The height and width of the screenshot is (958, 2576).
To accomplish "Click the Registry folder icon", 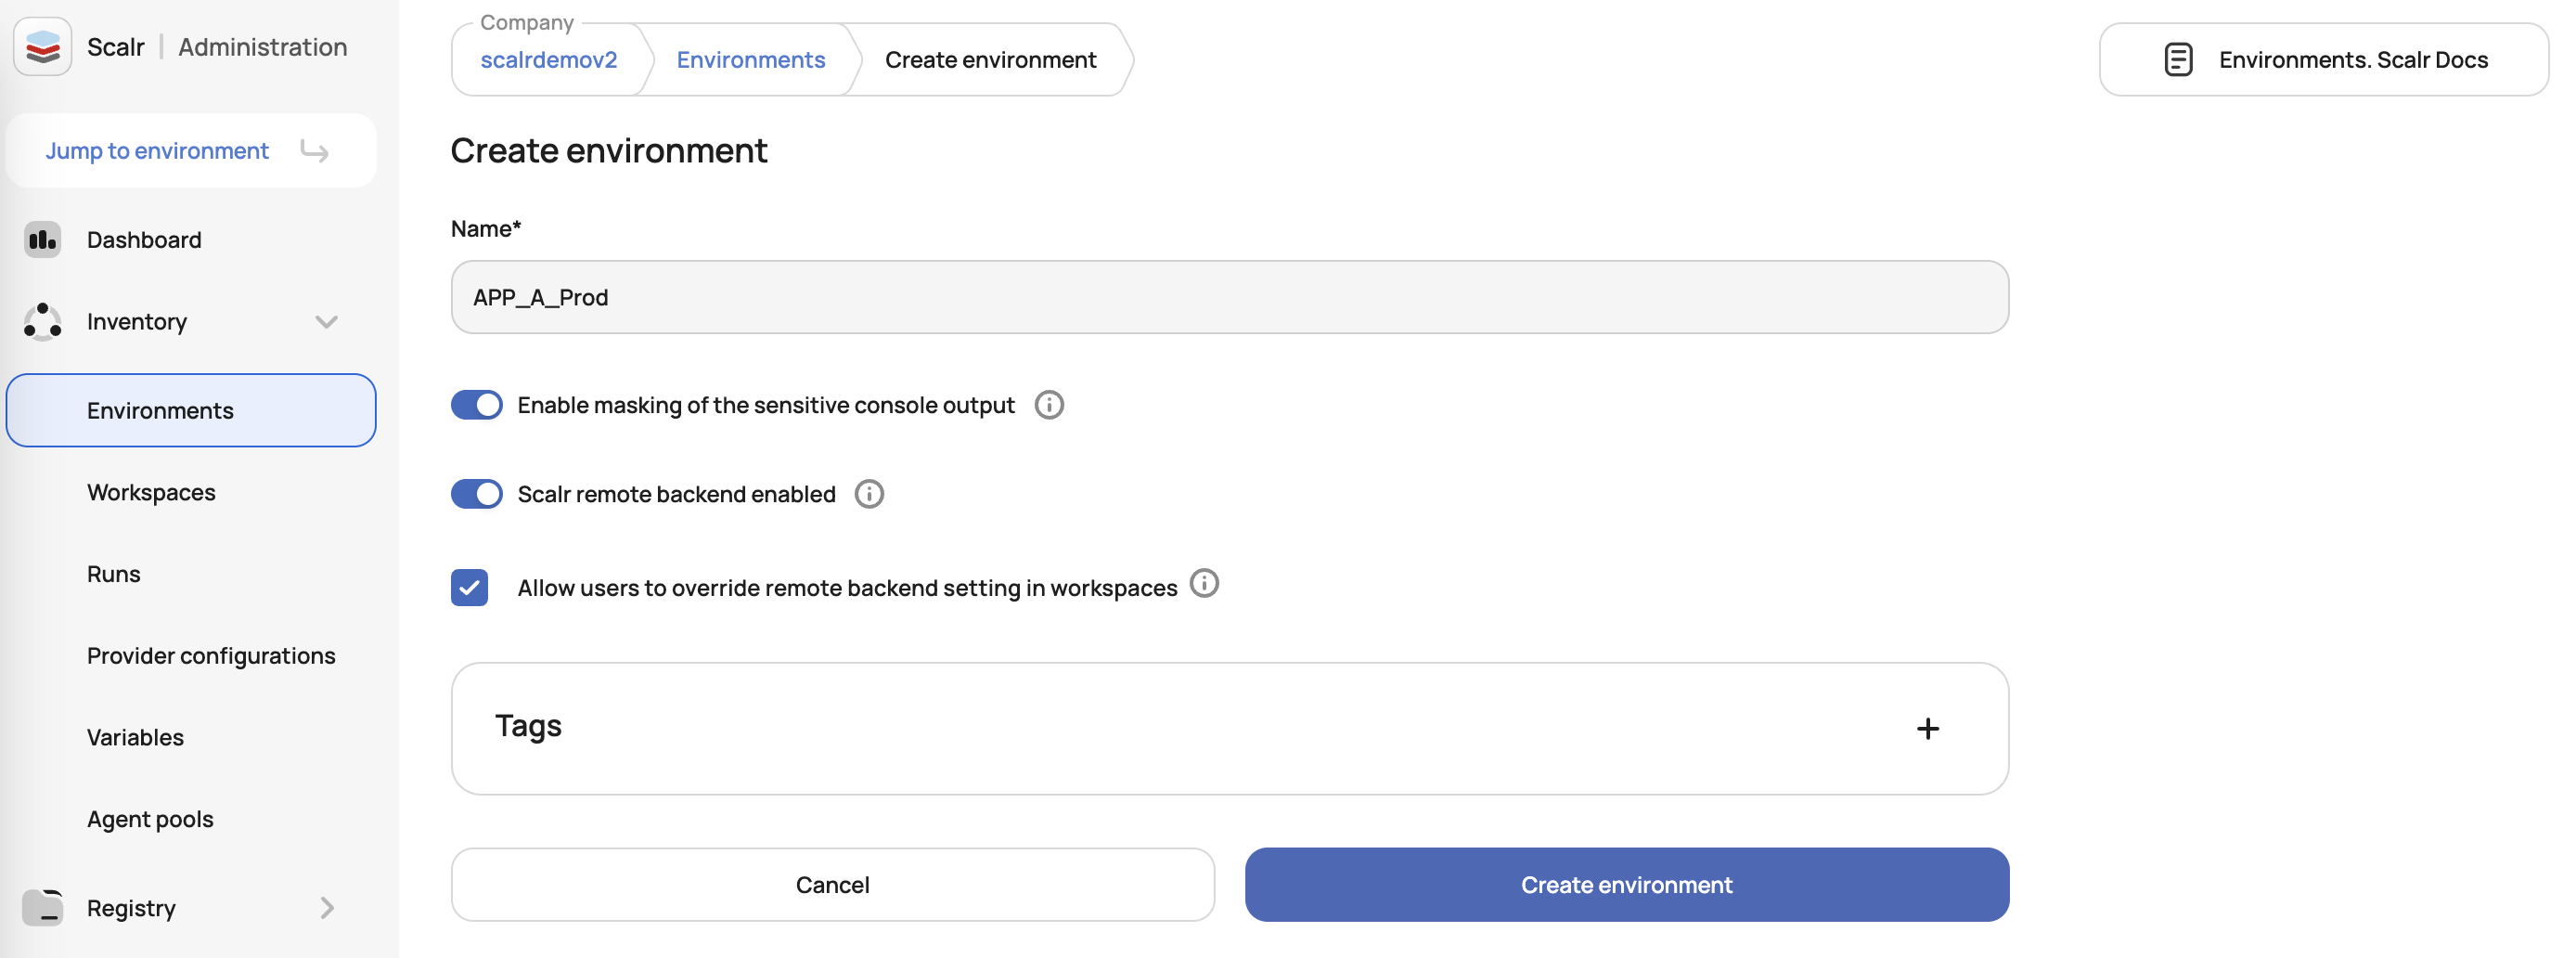I will [42, 908].
